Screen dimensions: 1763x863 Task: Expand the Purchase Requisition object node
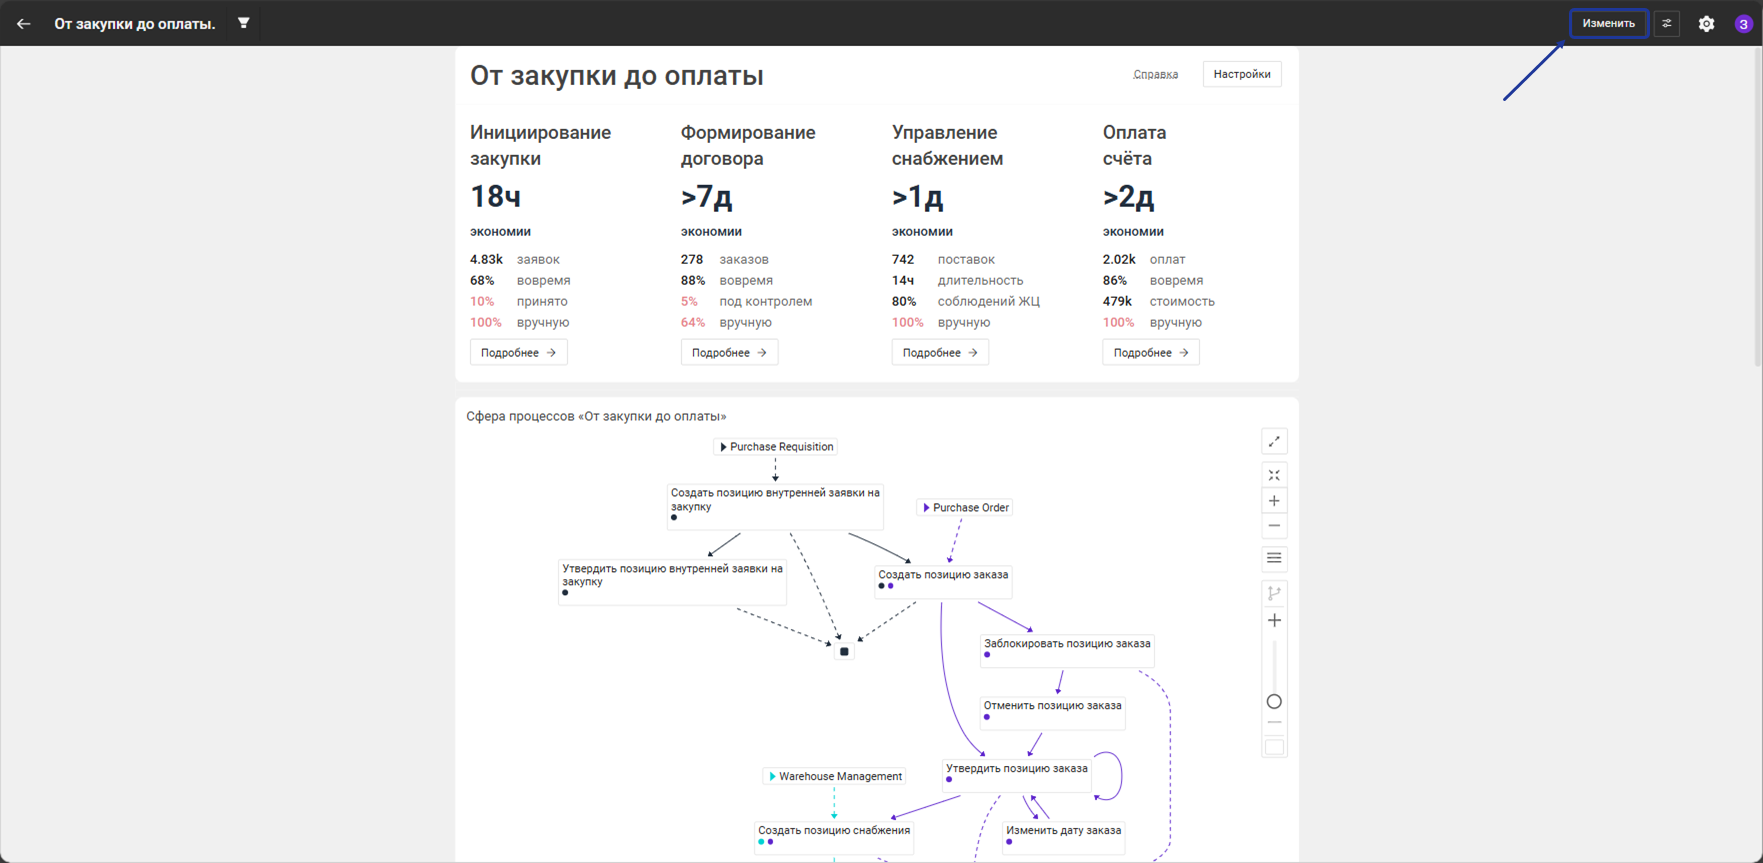click(x=776, y=447)
